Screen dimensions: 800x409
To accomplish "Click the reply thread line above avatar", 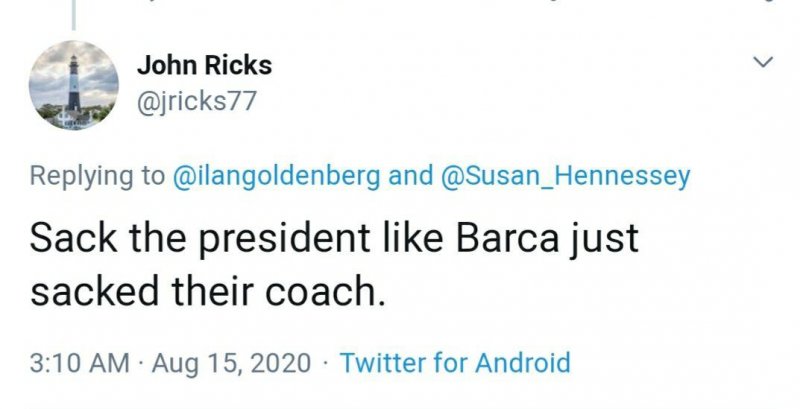I will pos(75,12).
